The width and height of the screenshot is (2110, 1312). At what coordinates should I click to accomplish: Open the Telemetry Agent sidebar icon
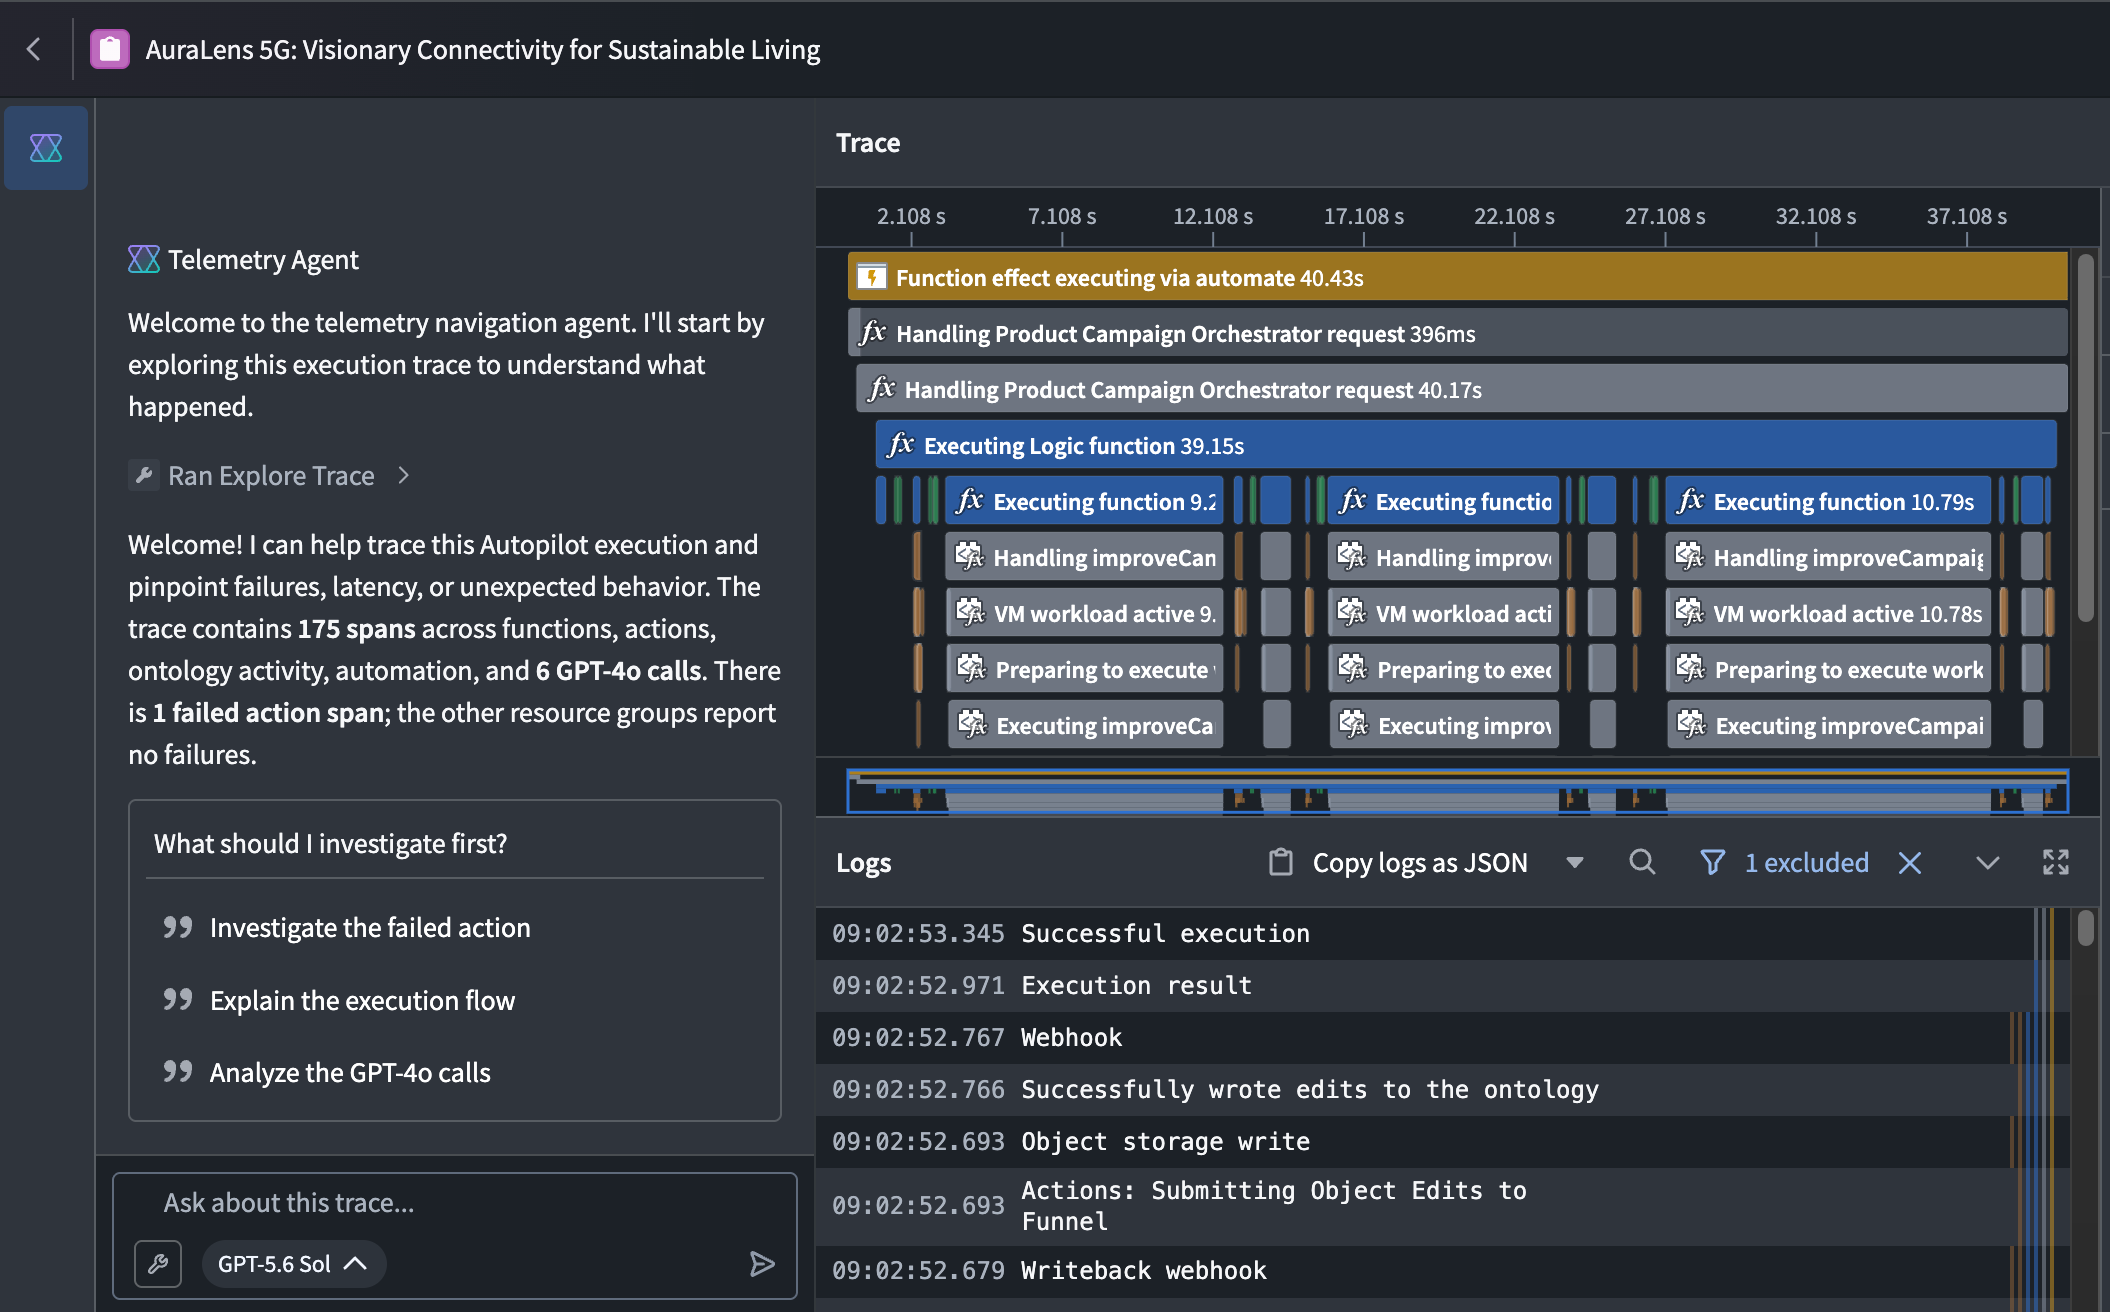[46, 148]
